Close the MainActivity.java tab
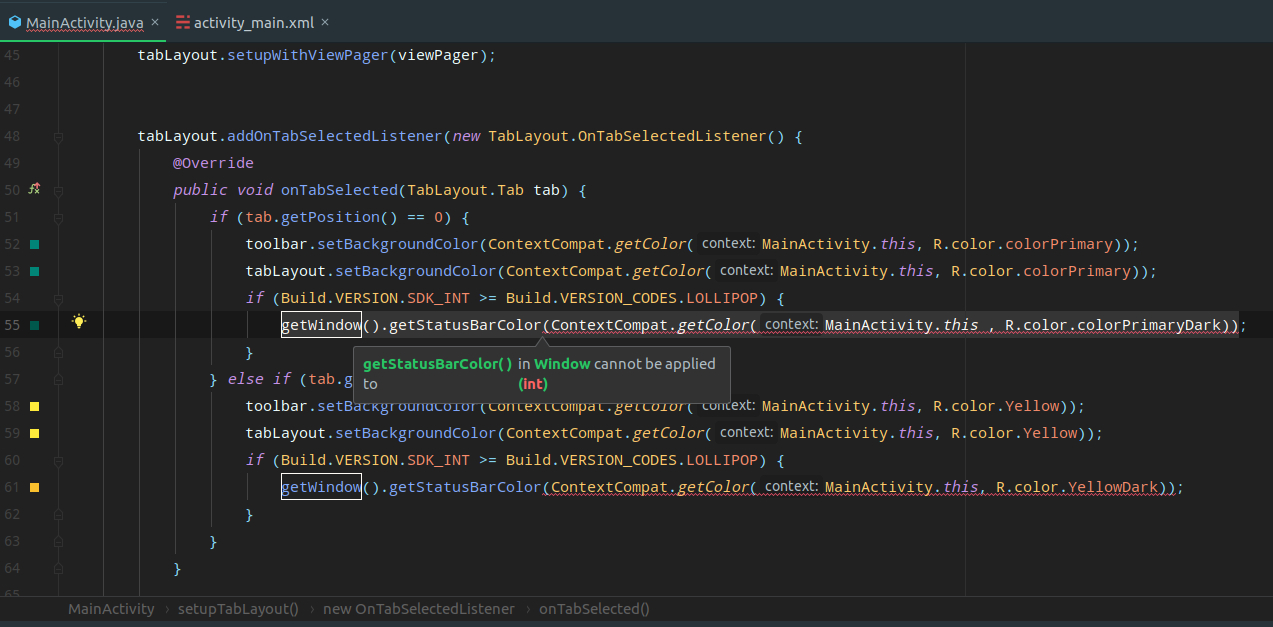The width and height of the screenshot is (1273, 627). click(x=155, y=22)
